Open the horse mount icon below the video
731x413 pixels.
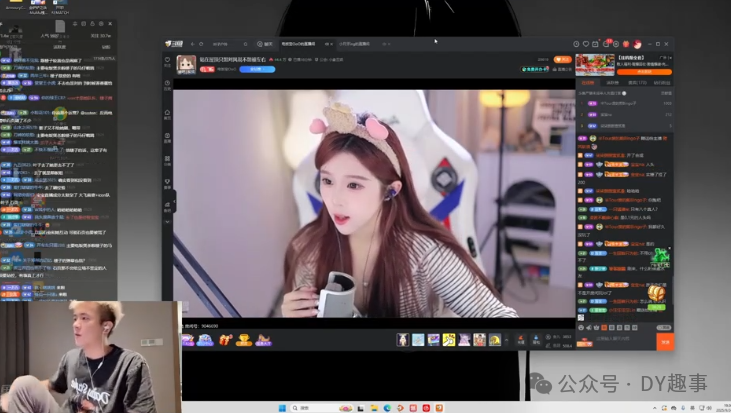coord(263,340)
